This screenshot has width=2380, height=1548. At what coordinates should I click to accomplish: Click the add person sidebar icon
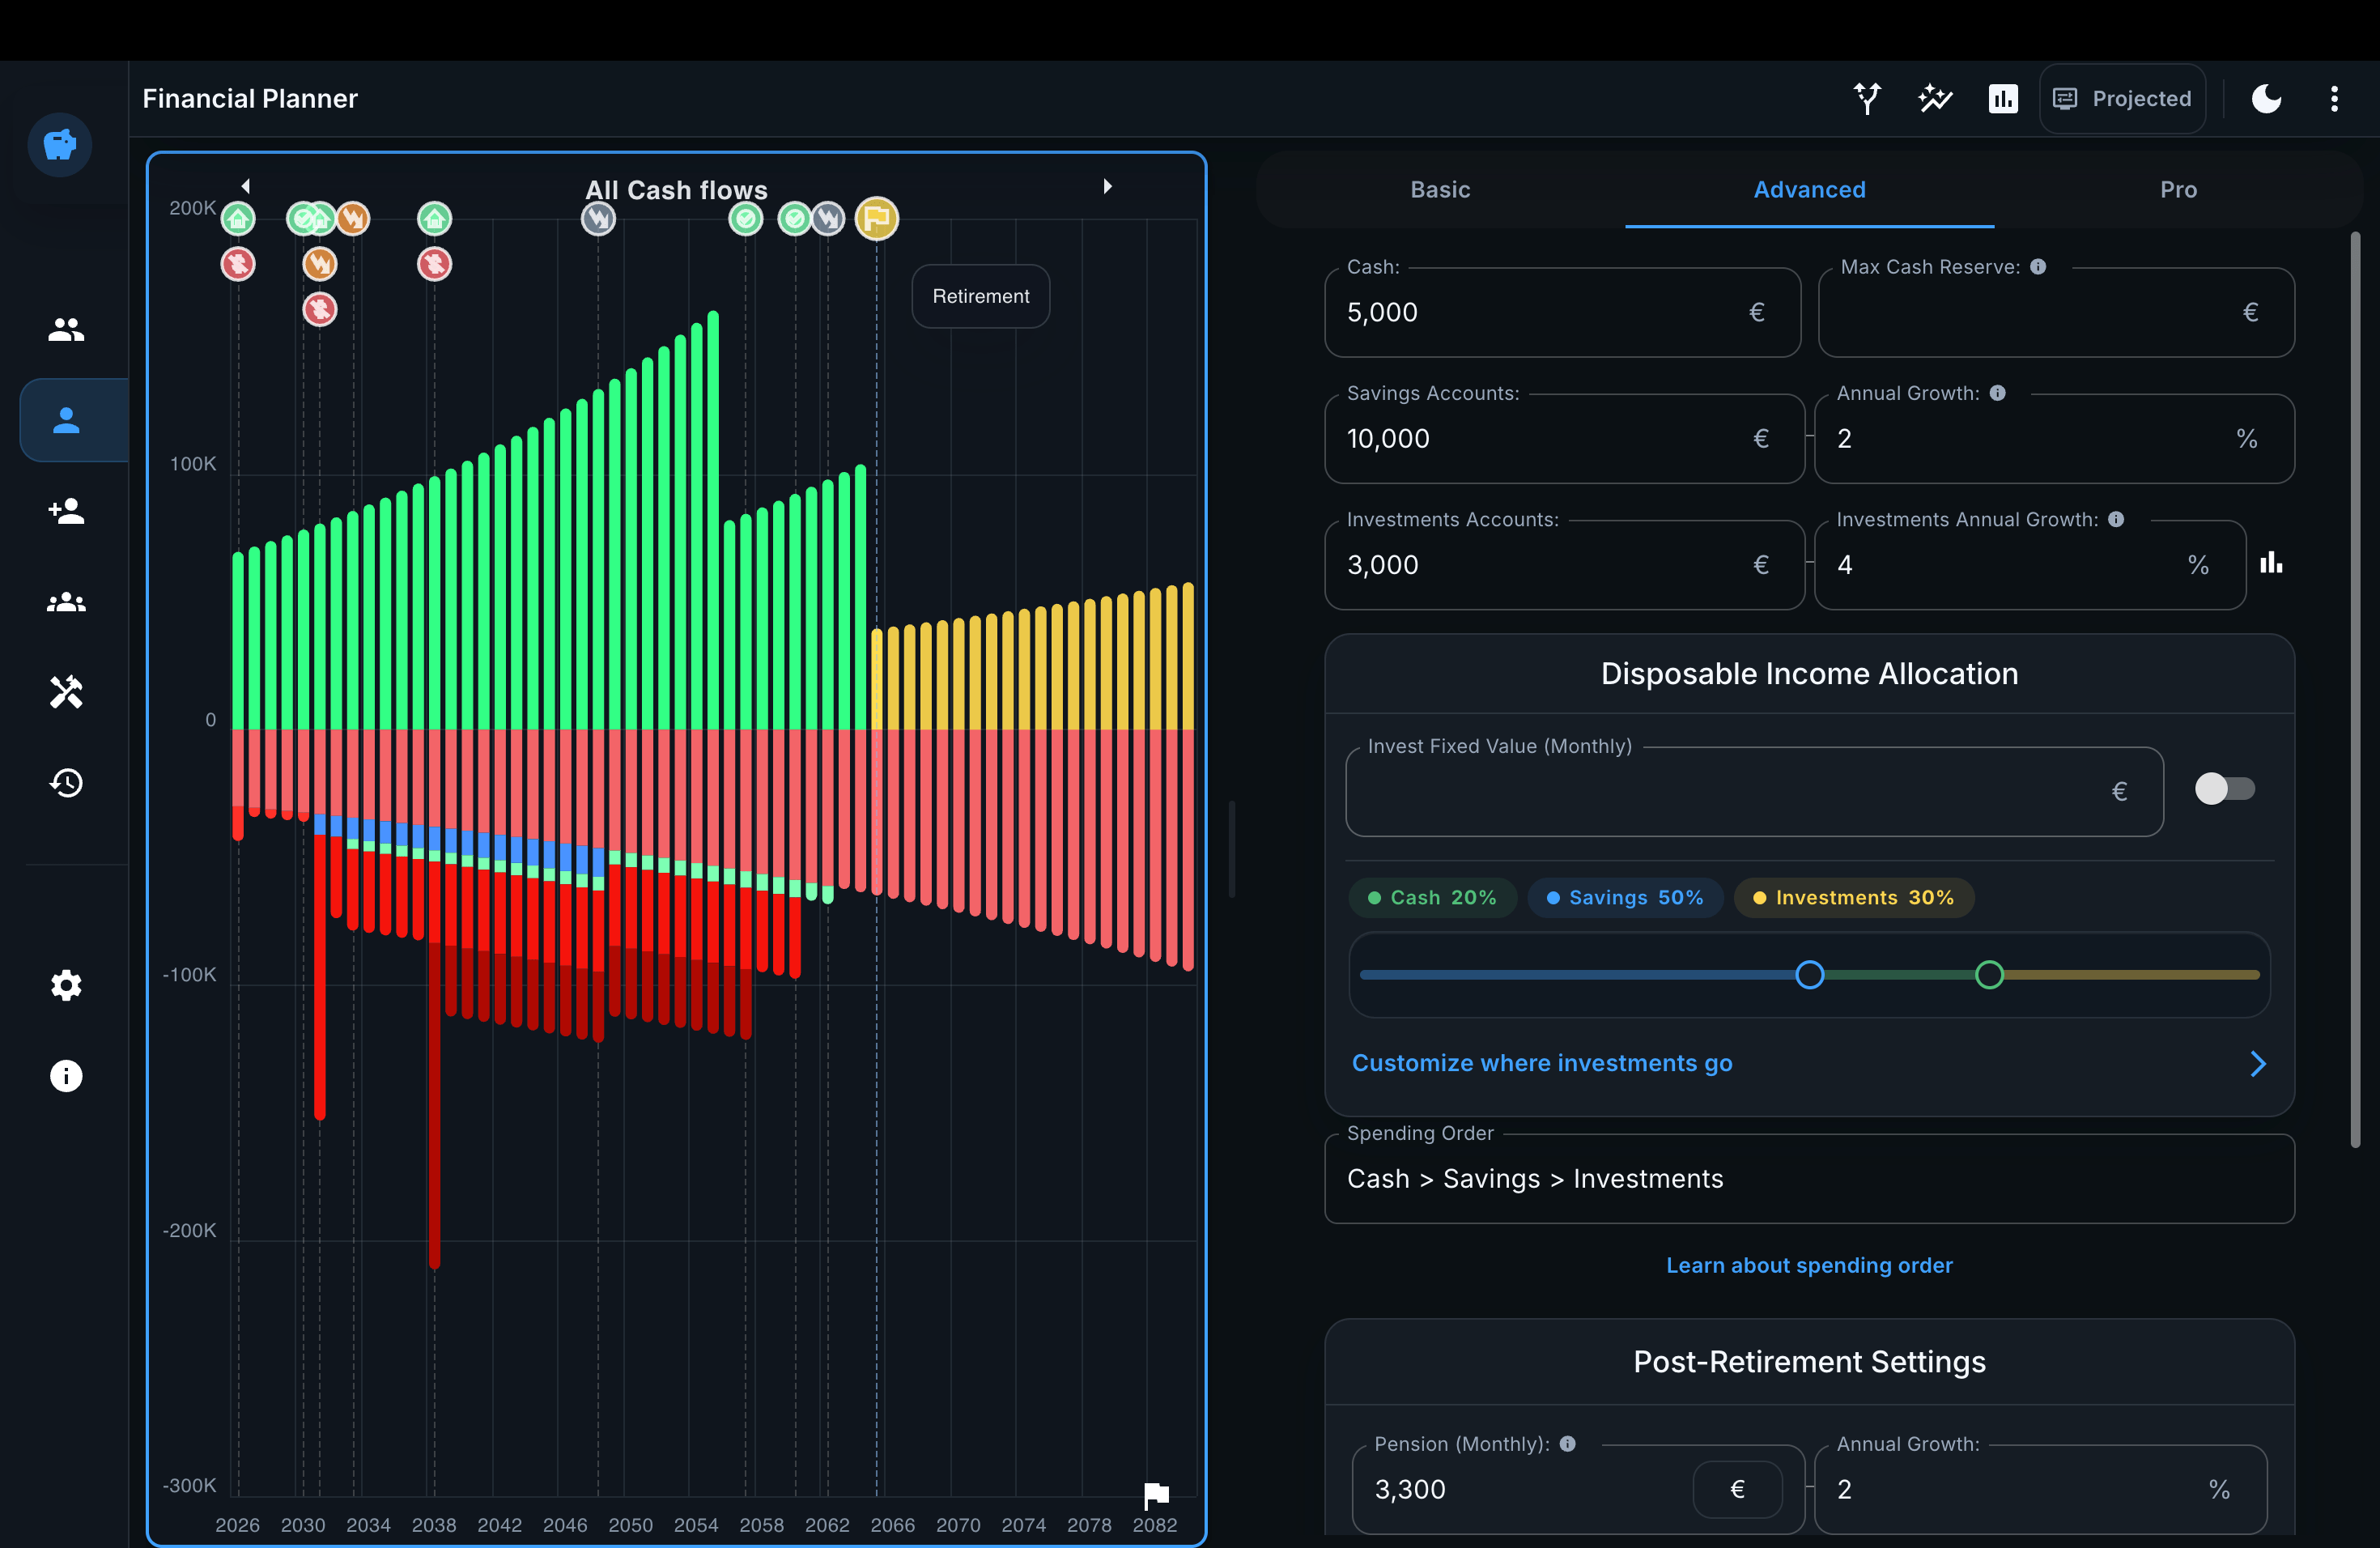[x=66, y=511]
